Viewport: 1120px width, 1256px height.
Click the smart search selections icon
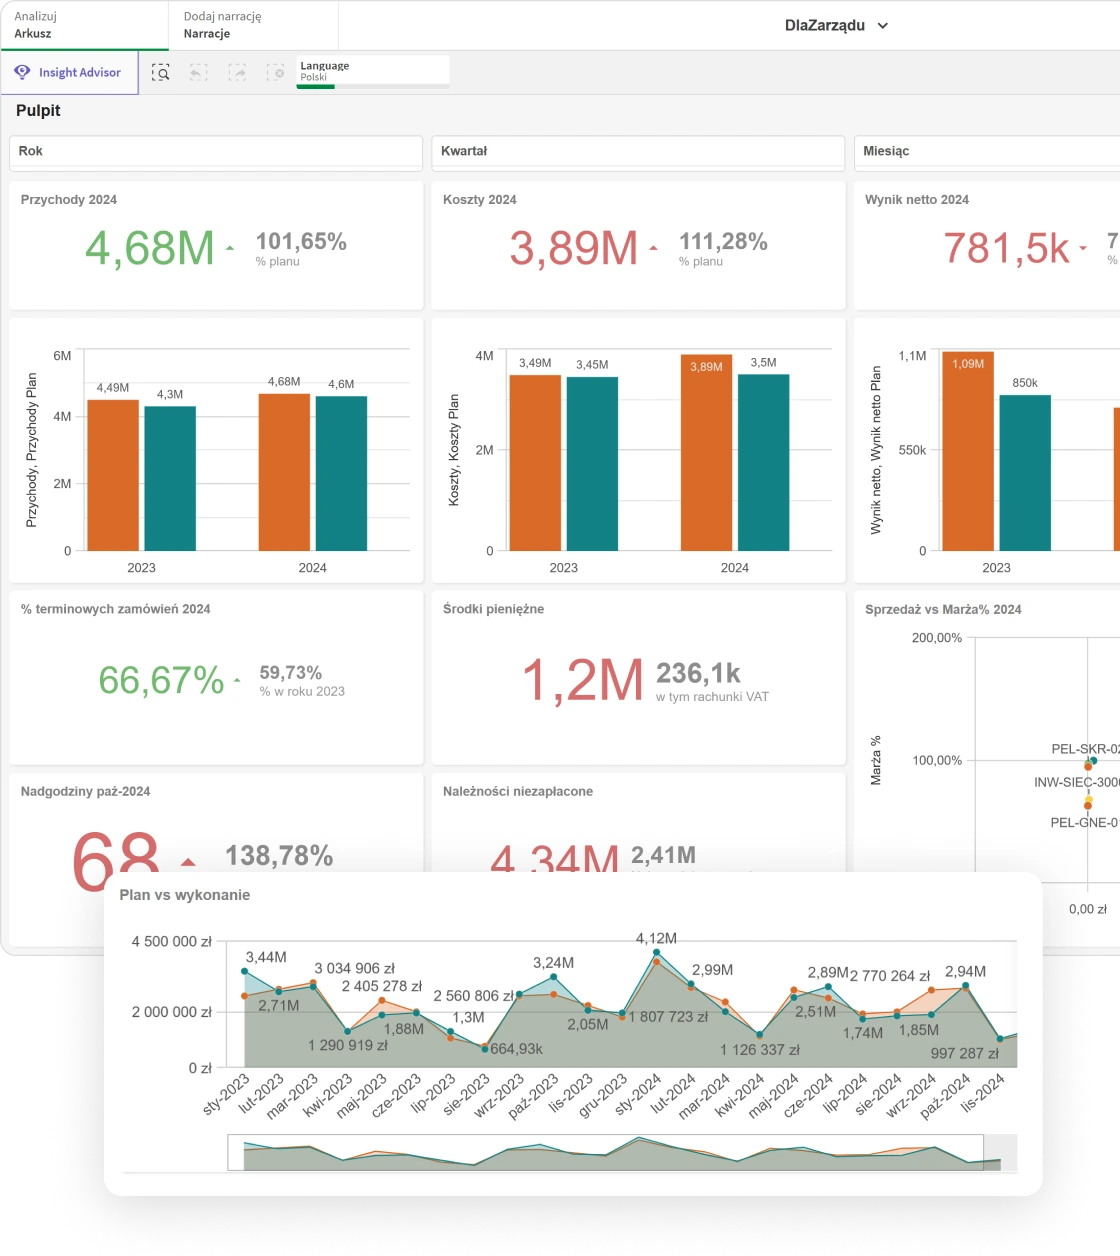coord(161,73)
